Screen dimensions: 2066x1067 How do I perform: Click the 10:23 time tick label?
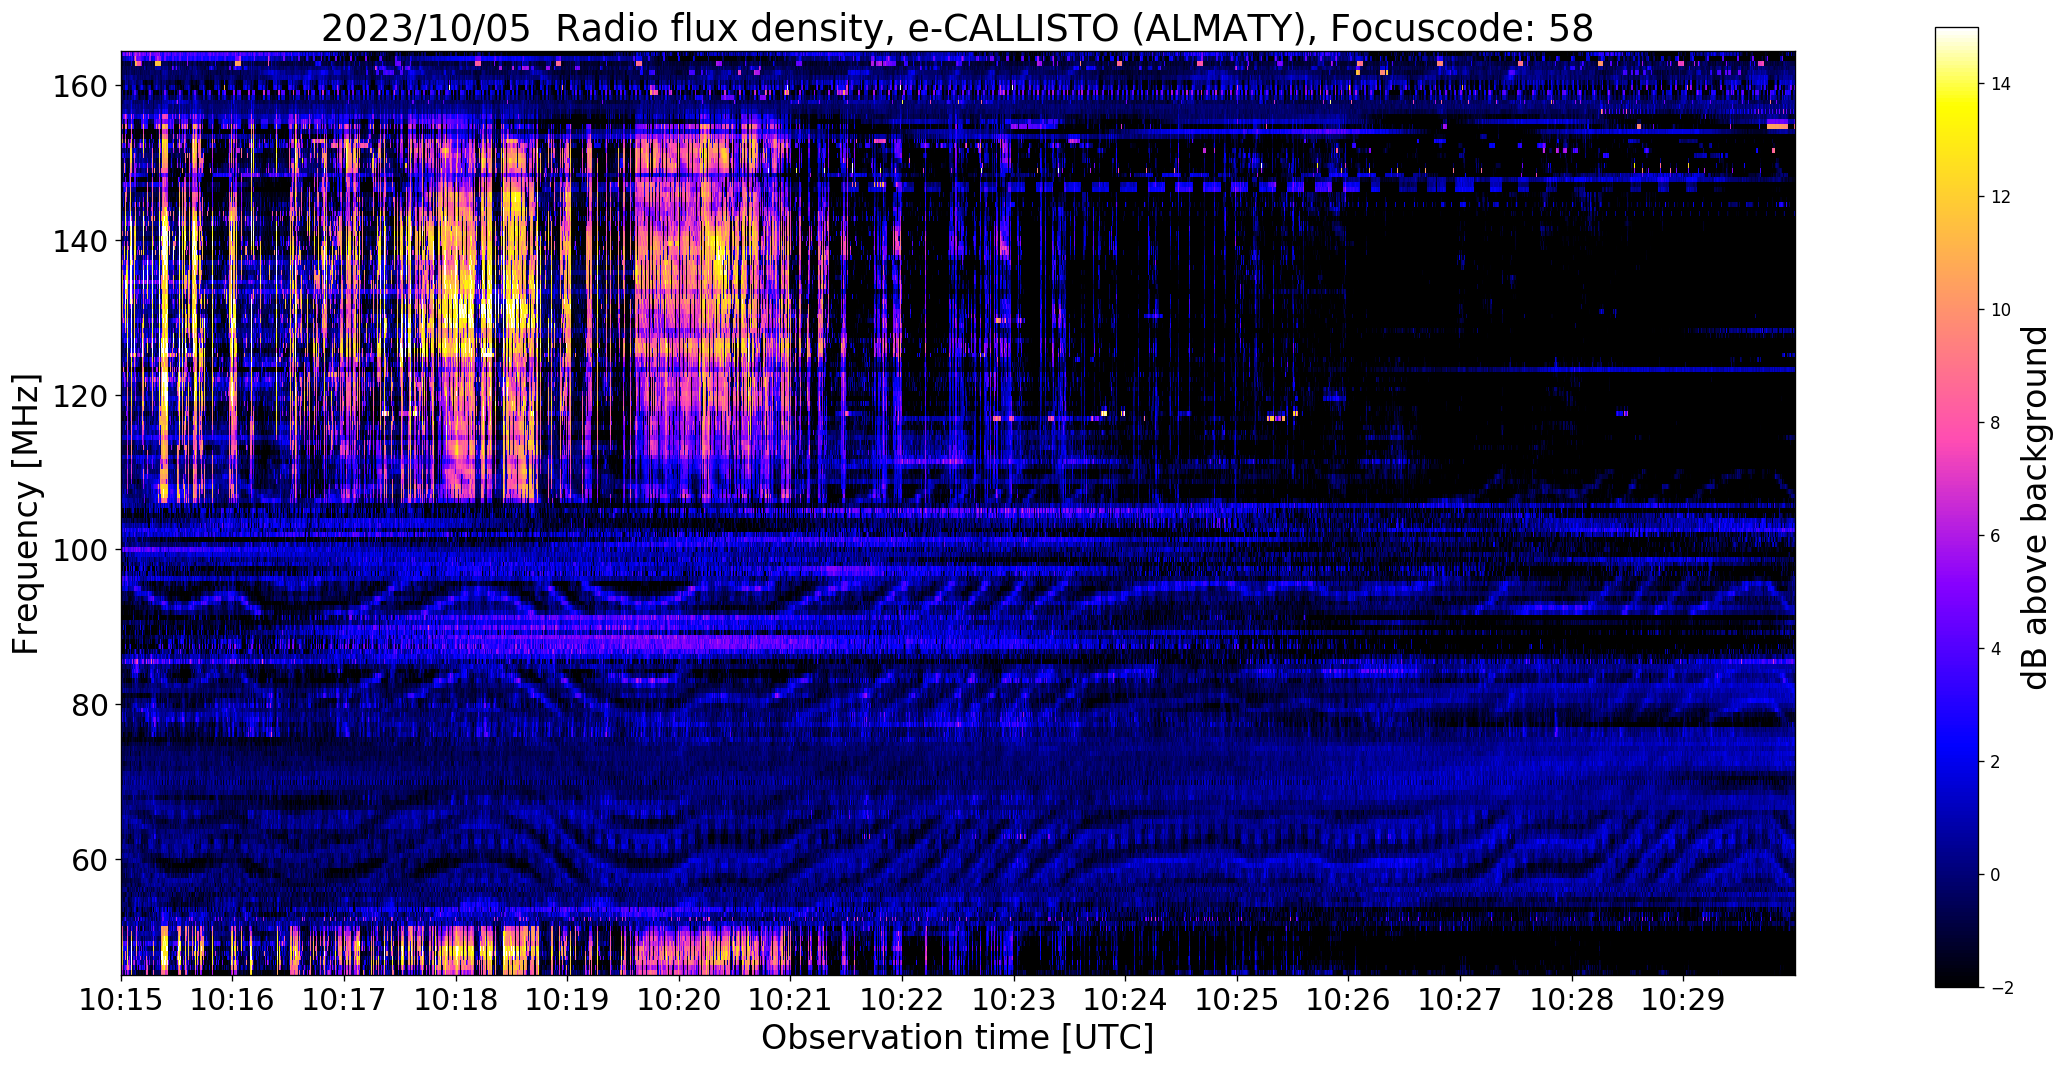pos(1014,1000)
